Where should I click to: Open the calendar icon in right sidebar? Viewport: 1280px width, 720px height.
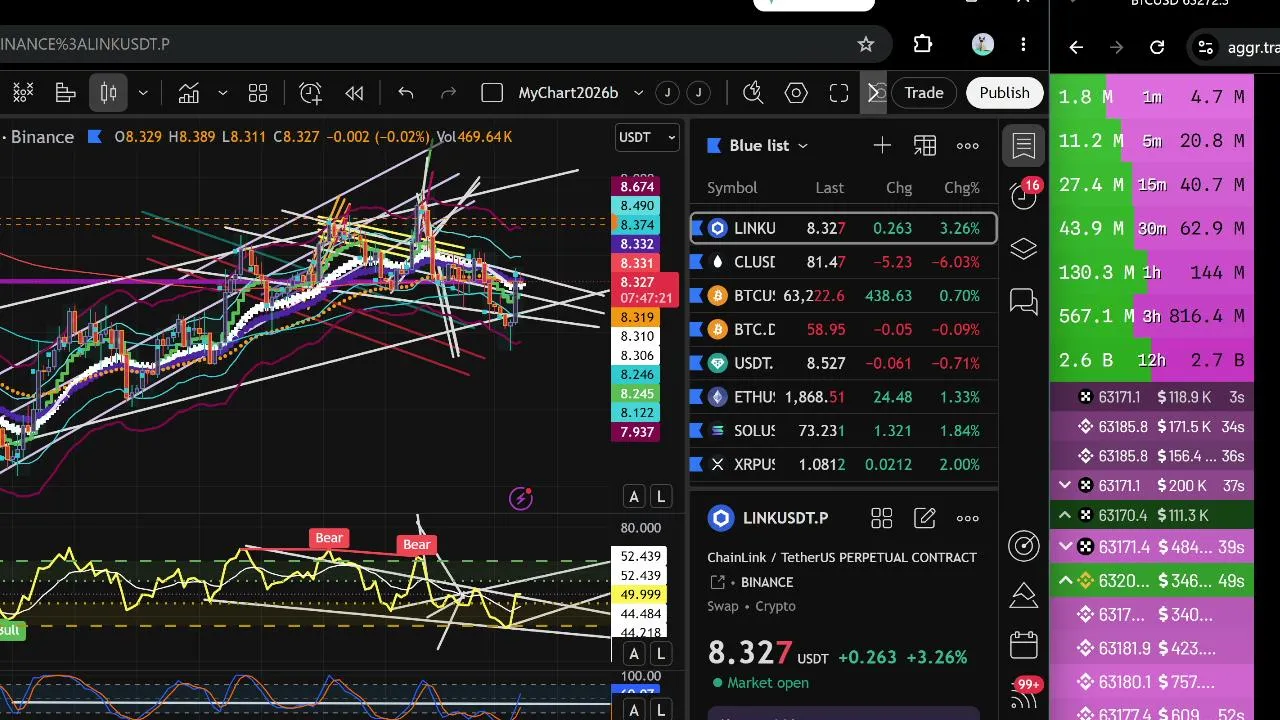1024,645
